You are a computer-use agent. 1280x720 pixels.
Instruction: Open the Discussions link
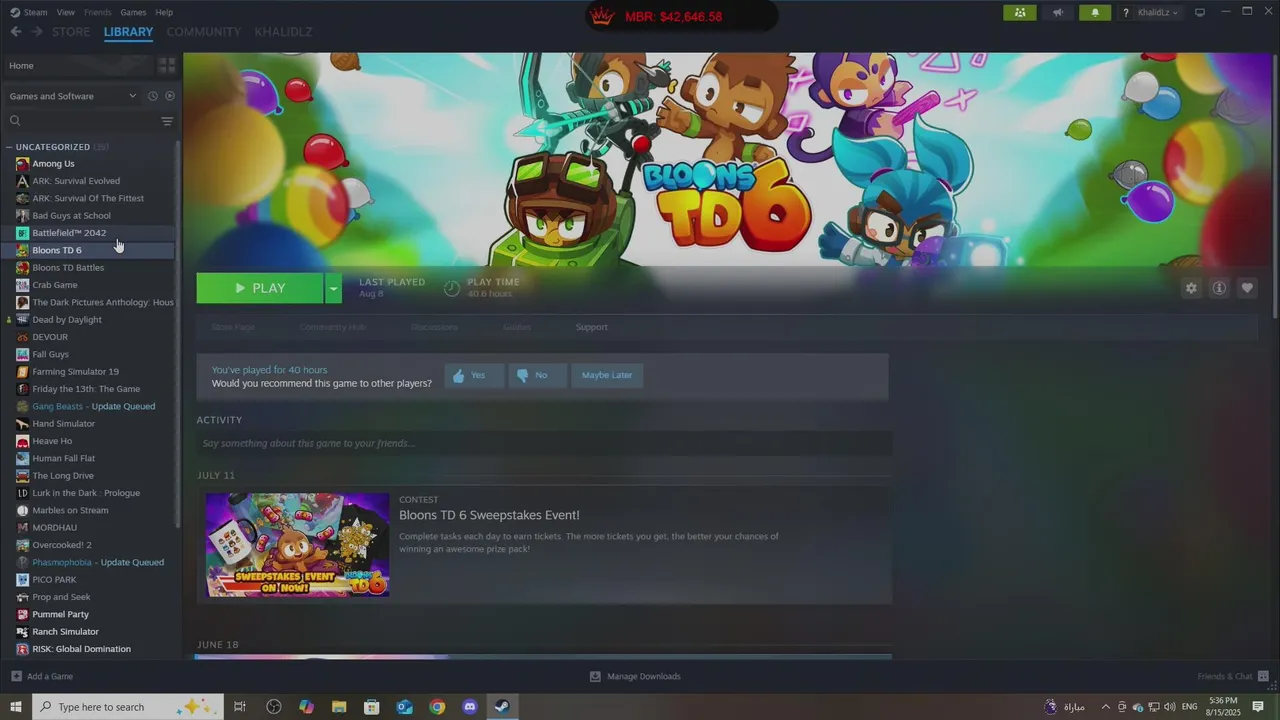pos(435,327)
